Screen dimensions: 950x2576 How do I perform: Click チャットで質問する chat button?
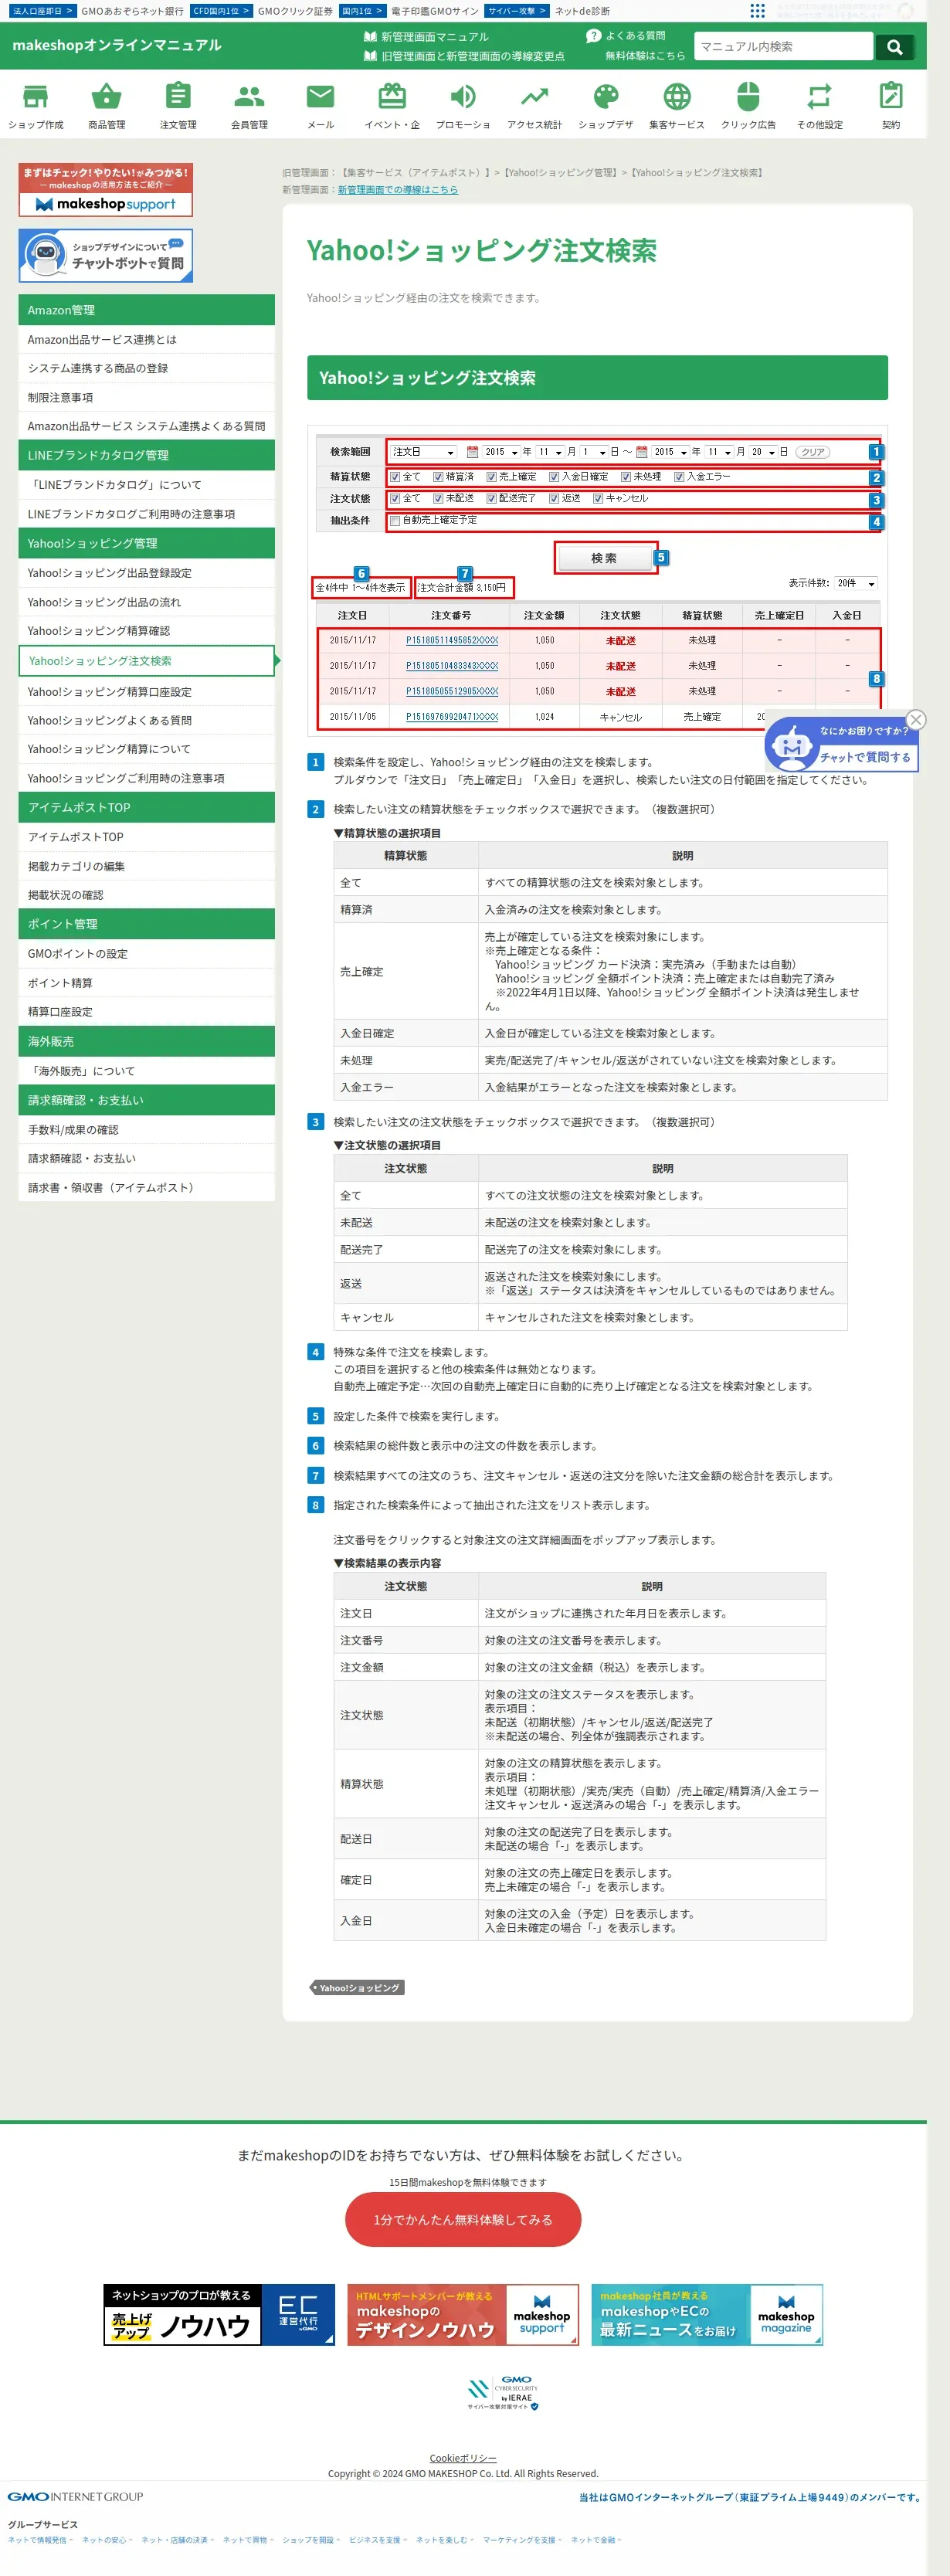865,757
